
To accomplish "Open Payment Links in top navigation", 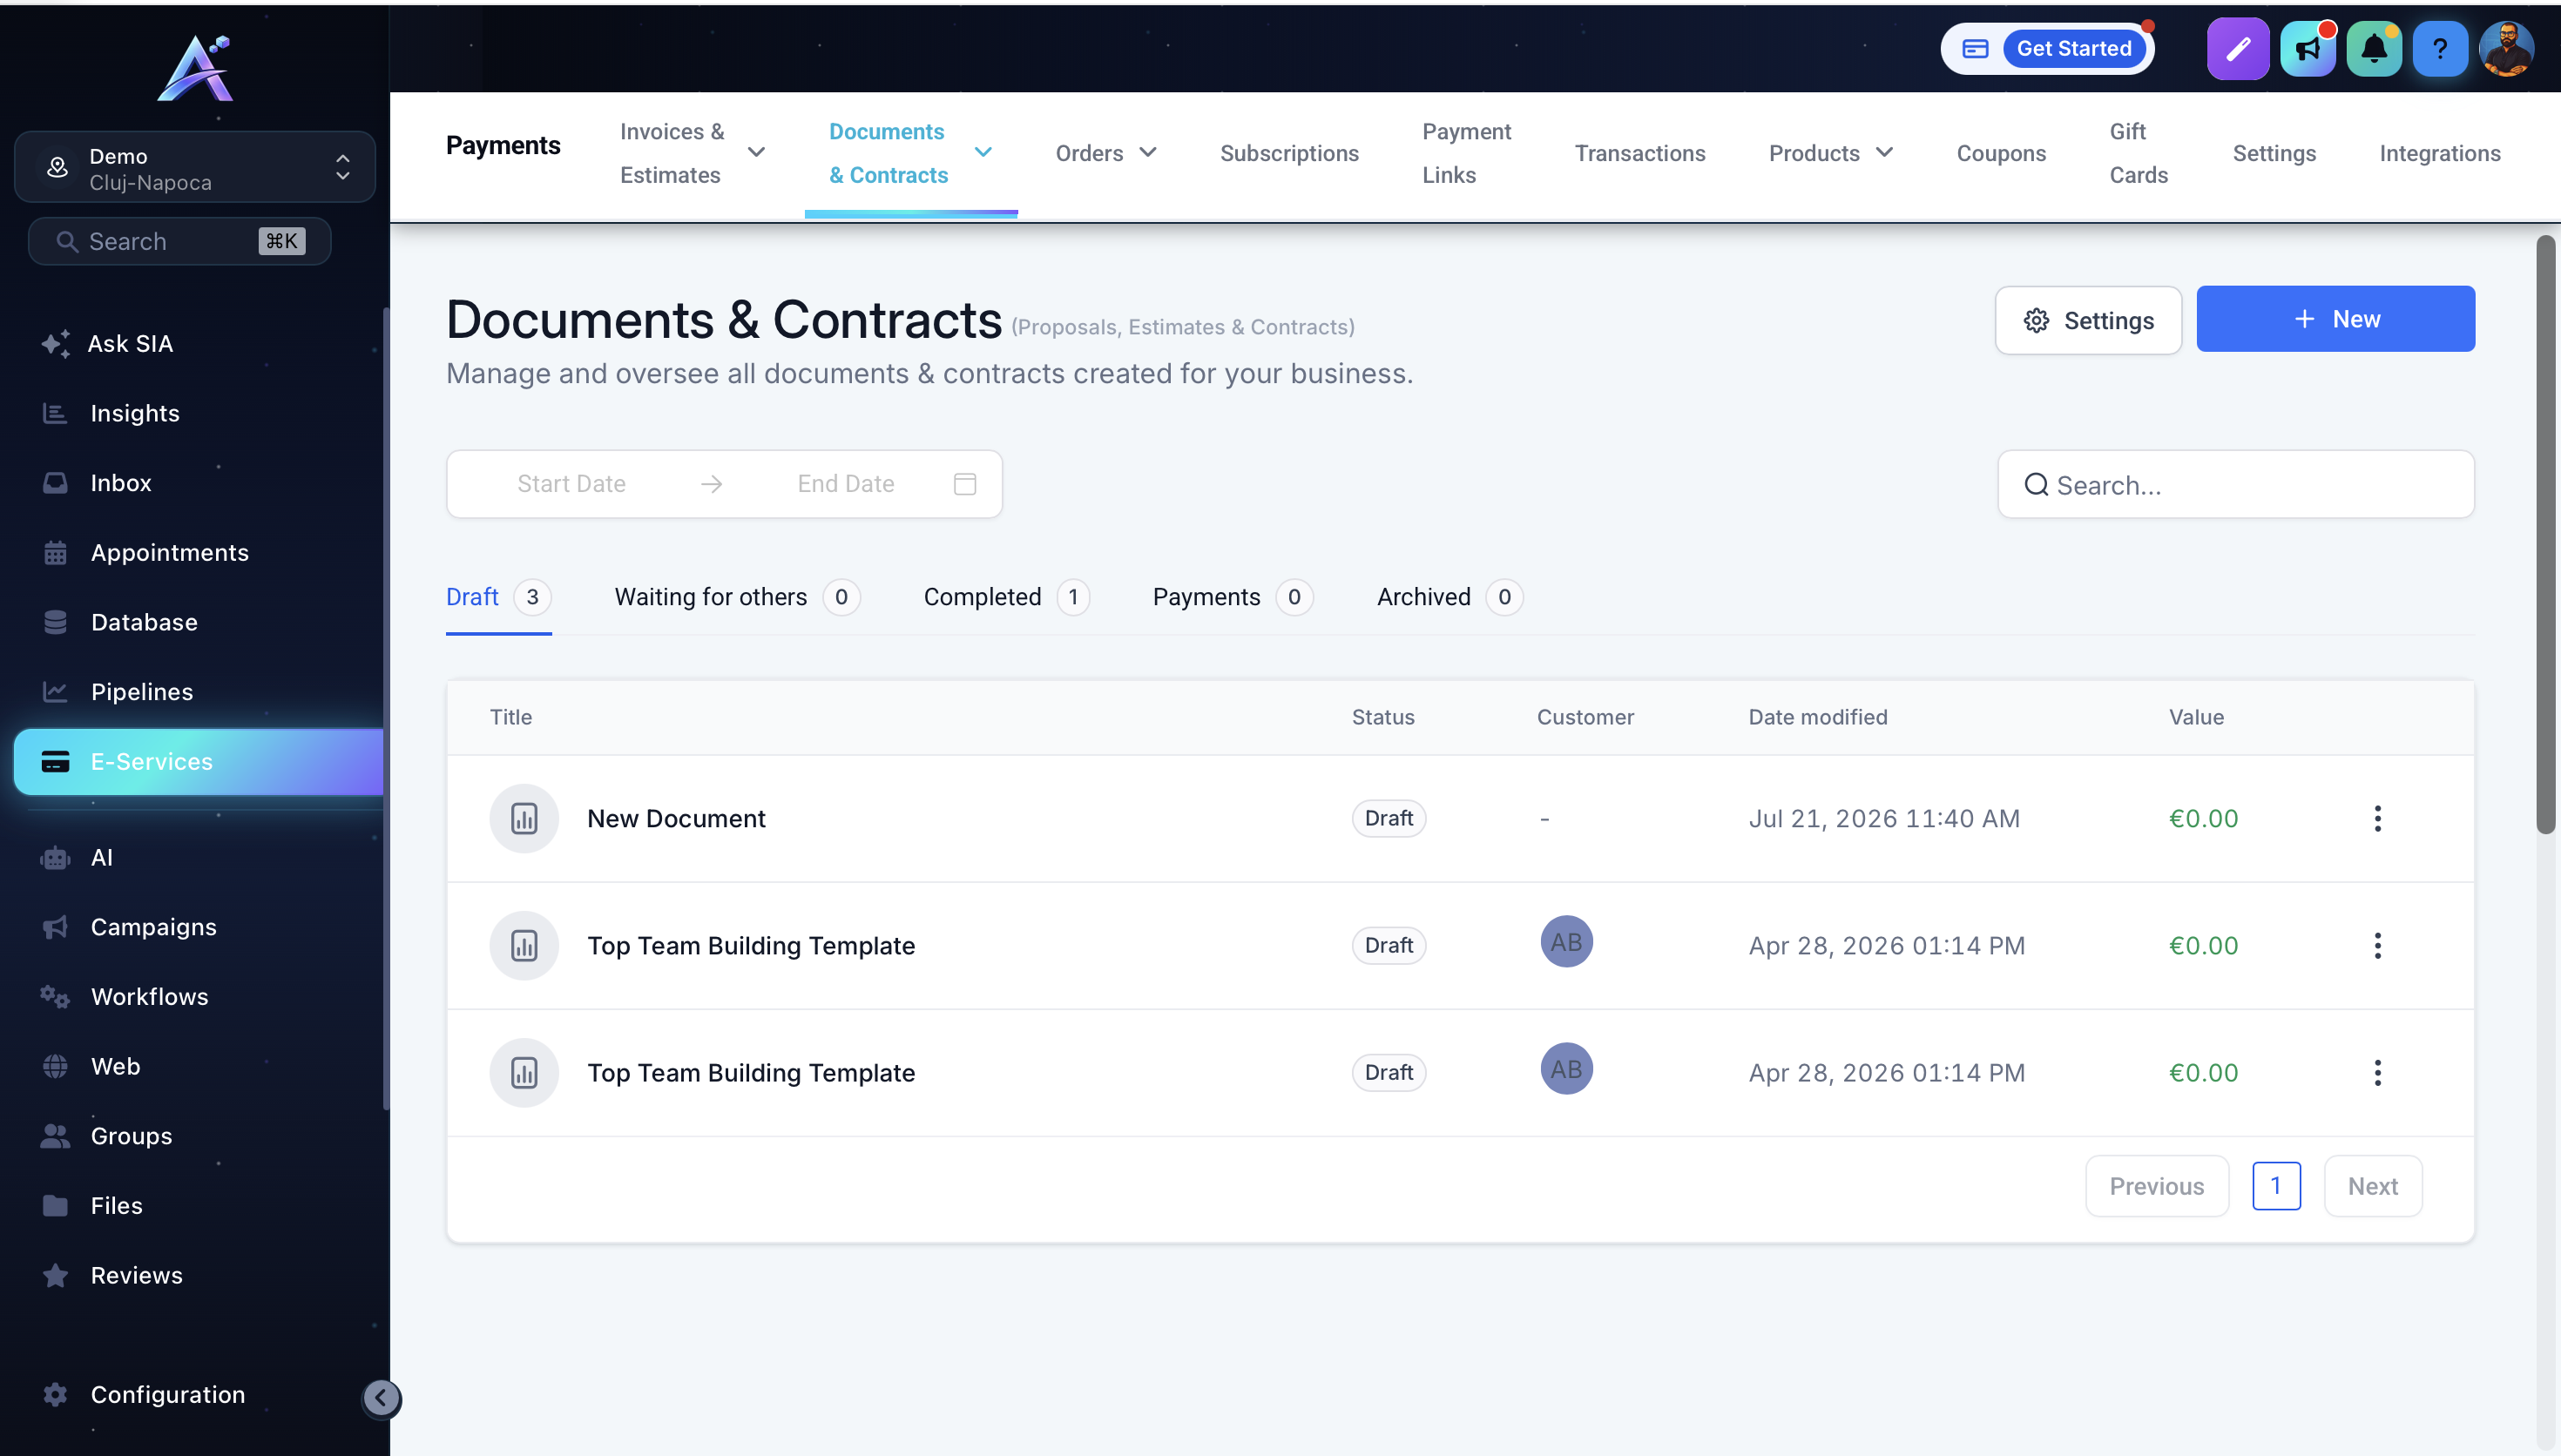I will point(1466,153).
